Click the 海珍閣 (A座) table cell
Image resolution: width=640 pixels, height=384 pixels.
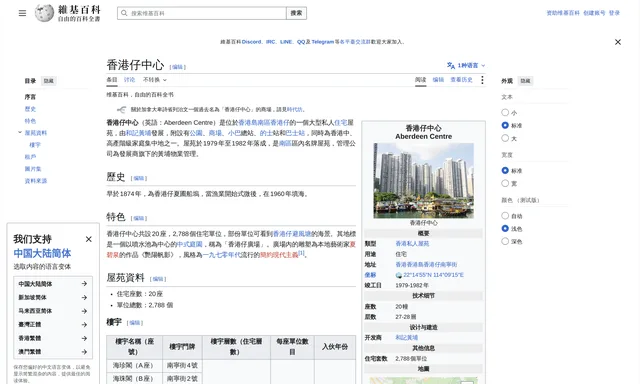tap(134, 365)
